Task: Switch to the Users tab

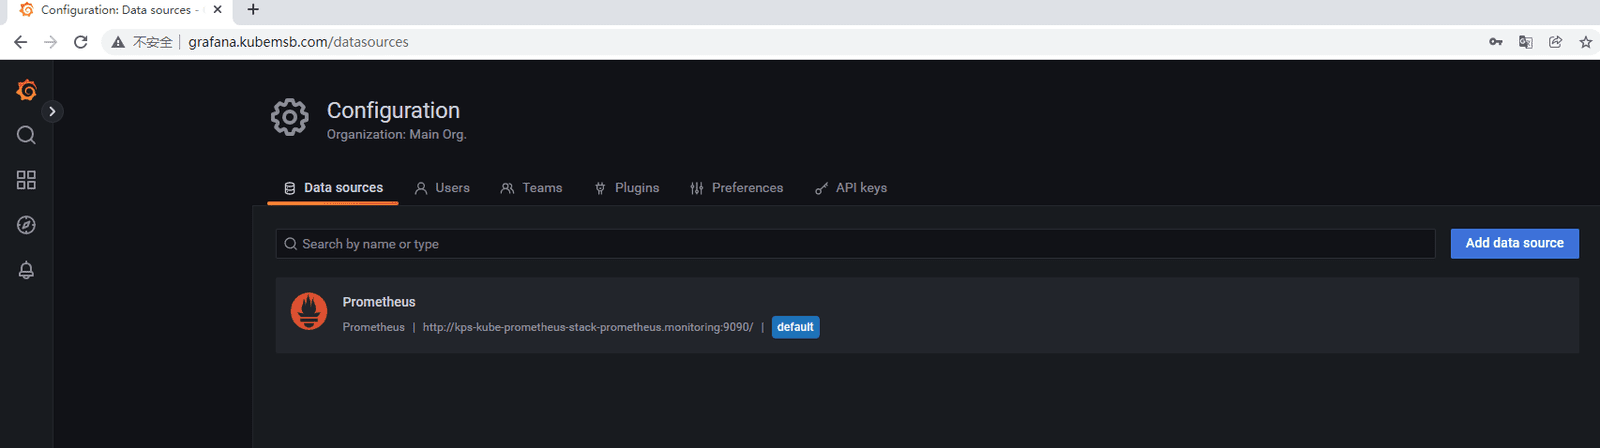Action: [442, 188]
